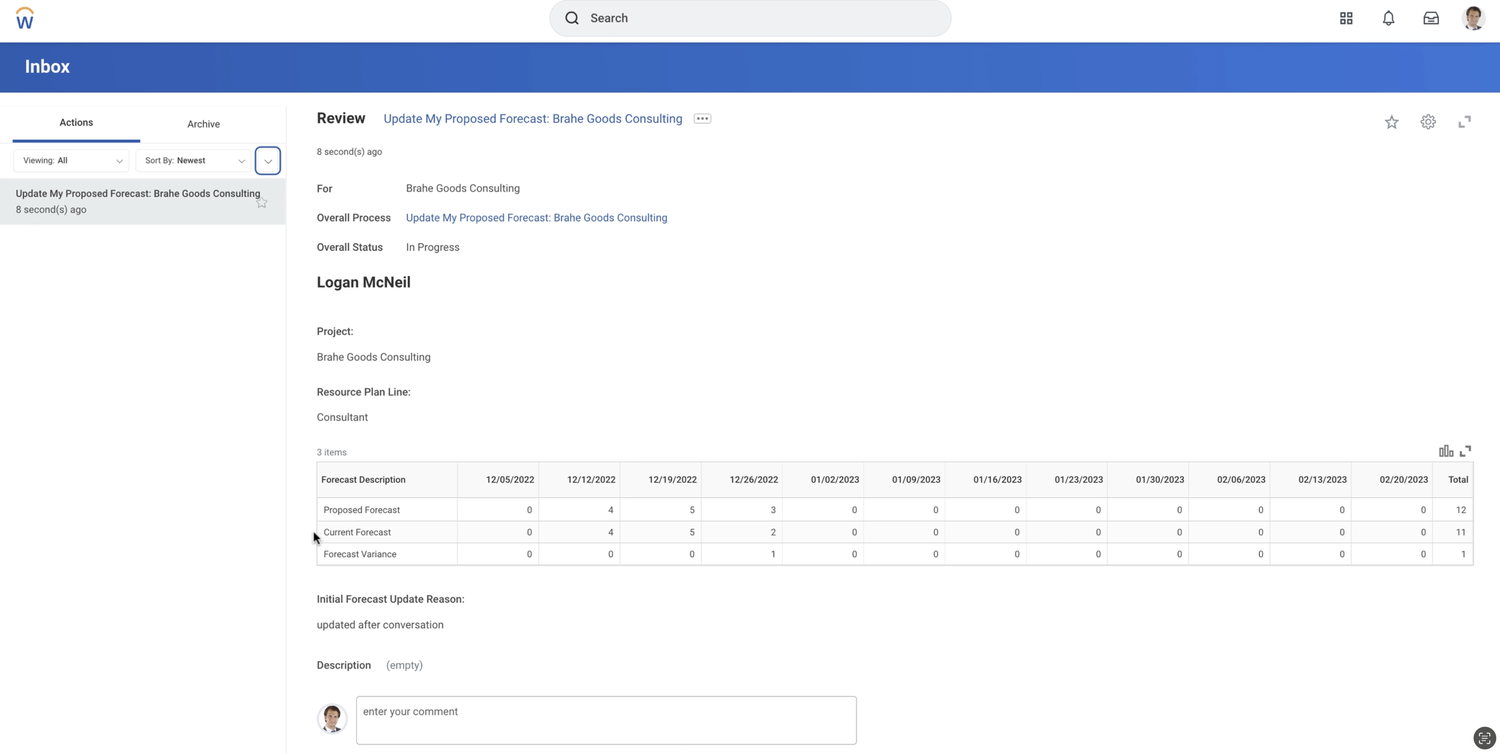Open the related actions ellipsis menu
Screen dimensions: 1500x754
pos(702,118)
